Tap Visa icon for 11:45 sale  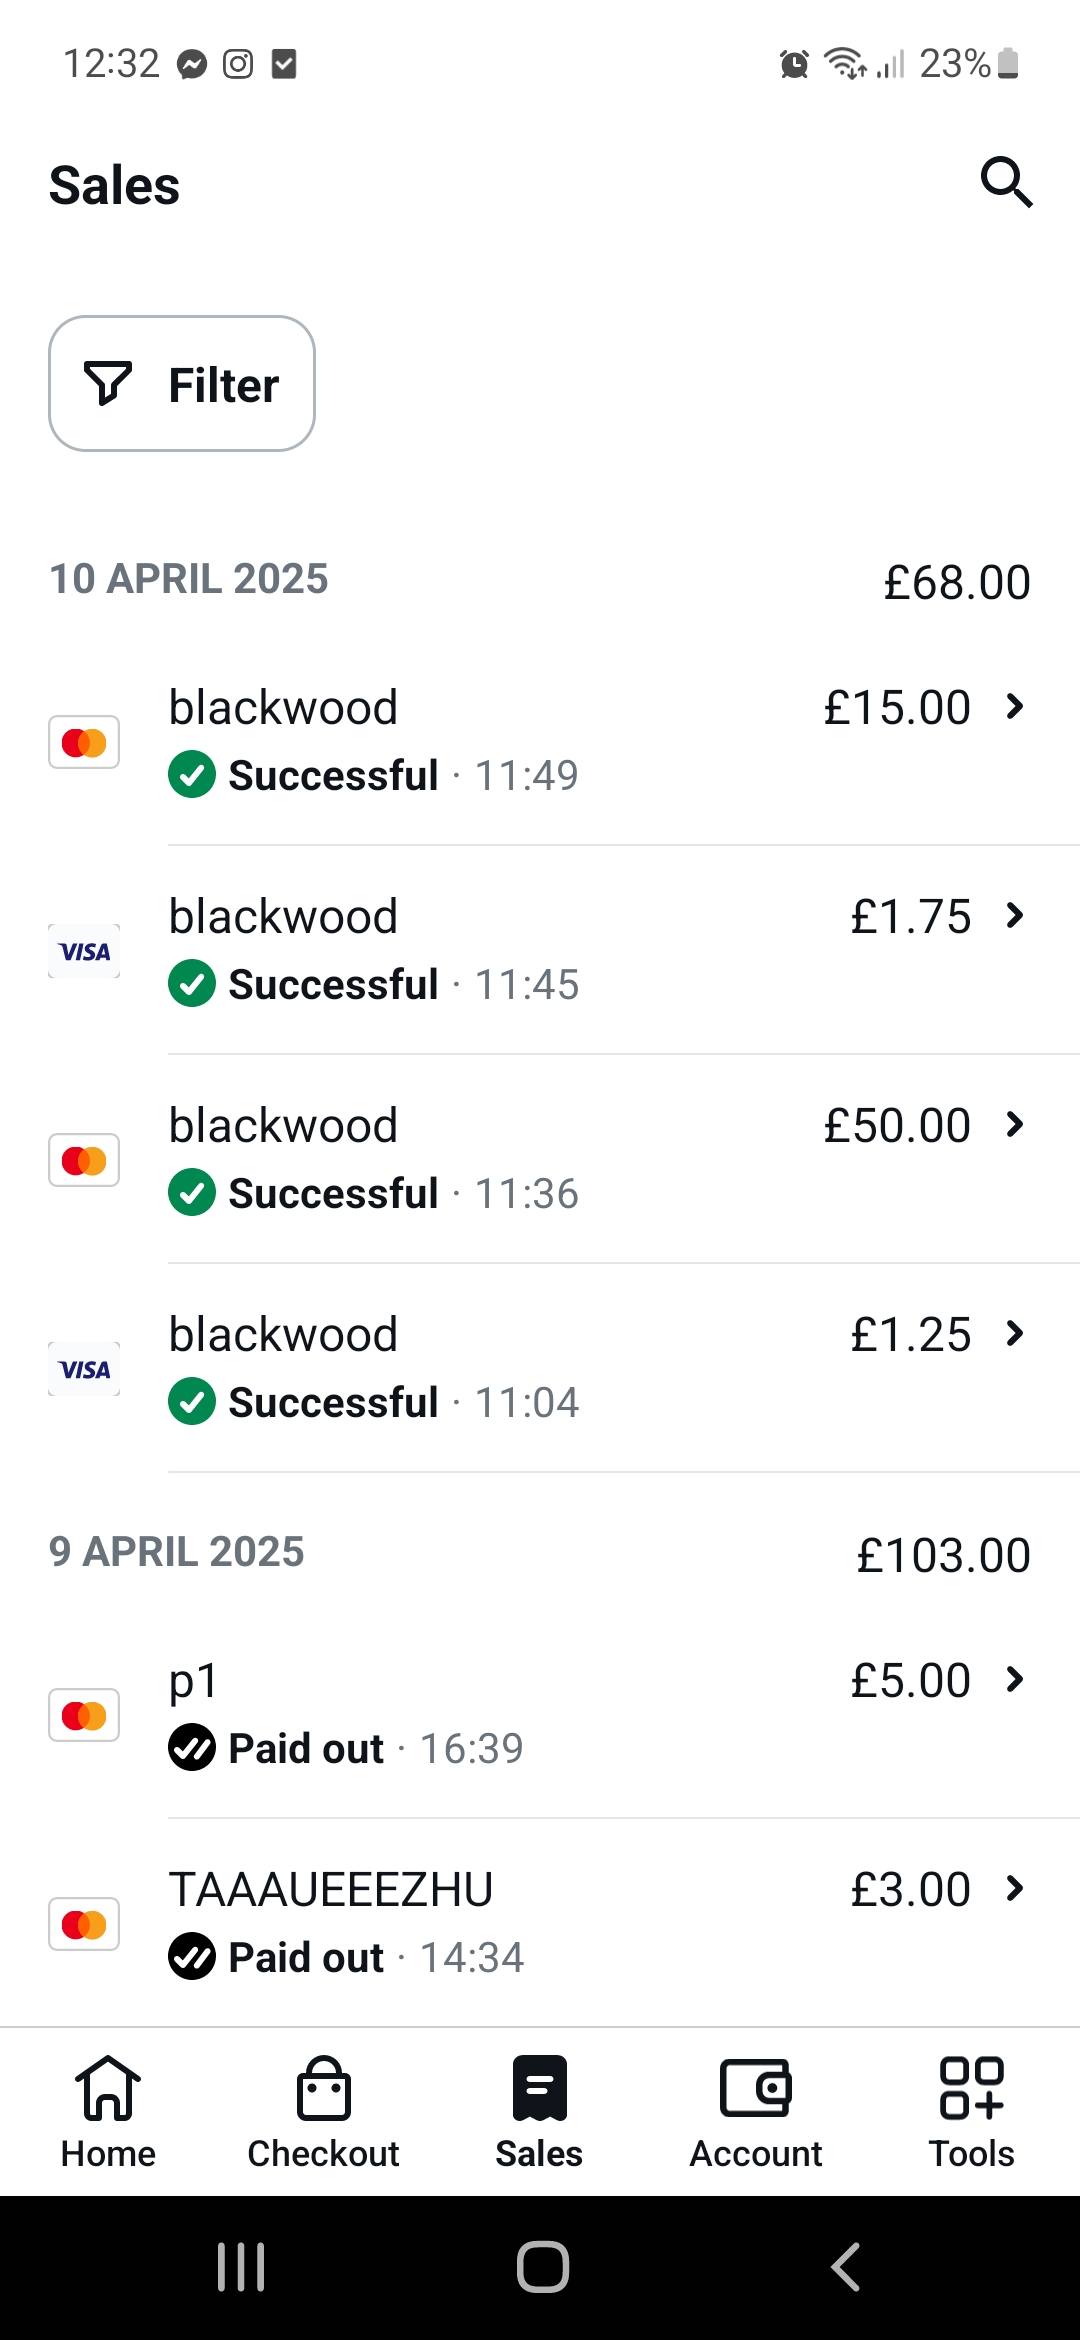(x=84, y=951)
